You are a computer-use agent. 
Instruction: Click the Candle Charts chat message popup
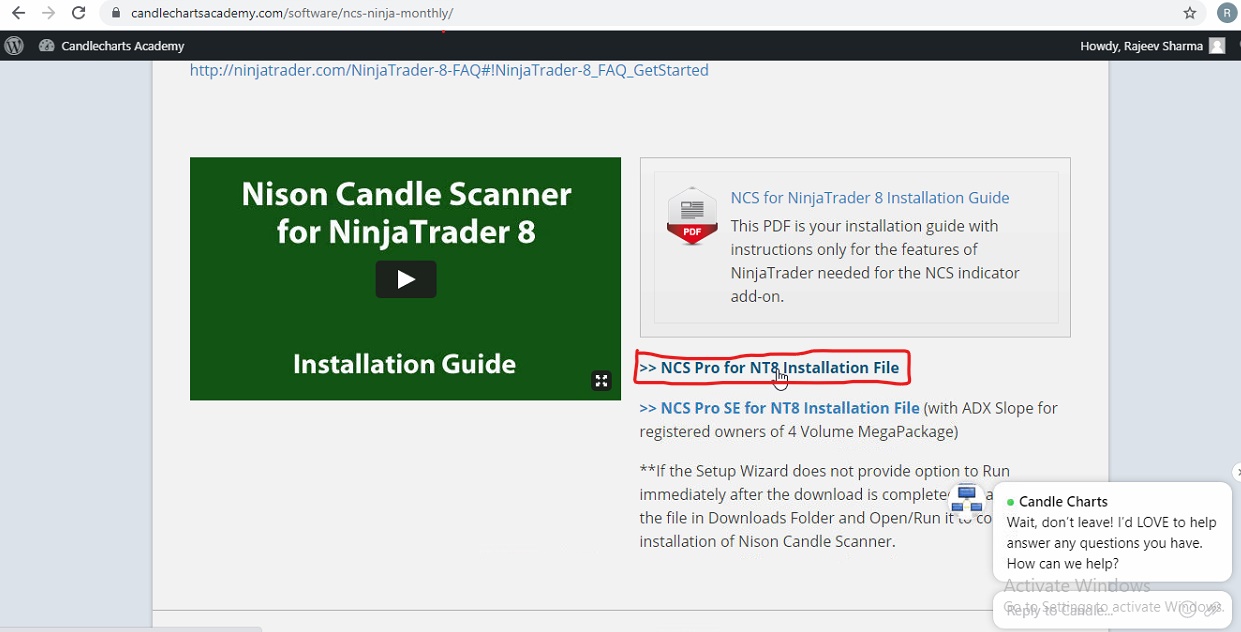1112,532
